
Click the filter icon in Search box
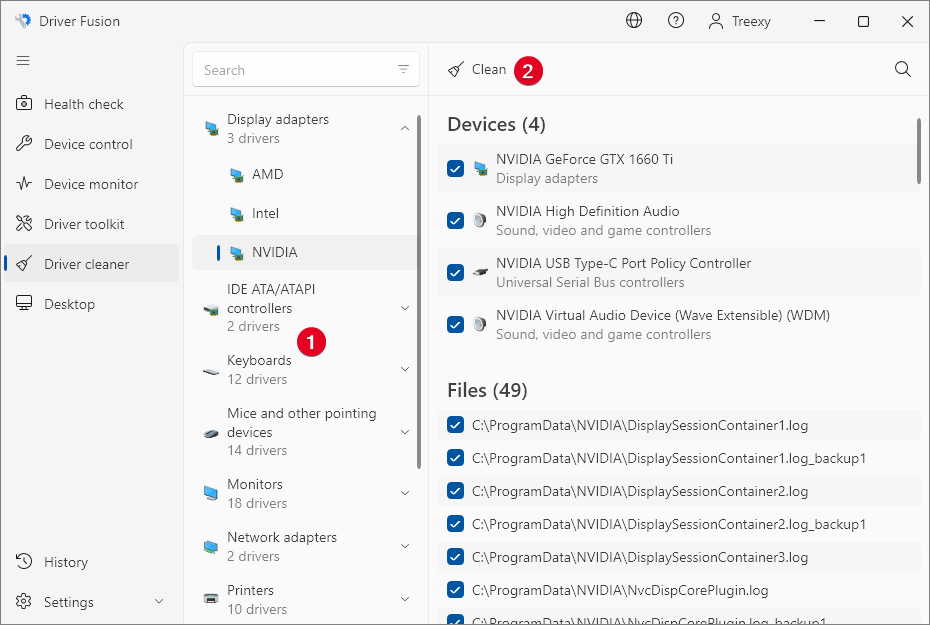(403, 69)
